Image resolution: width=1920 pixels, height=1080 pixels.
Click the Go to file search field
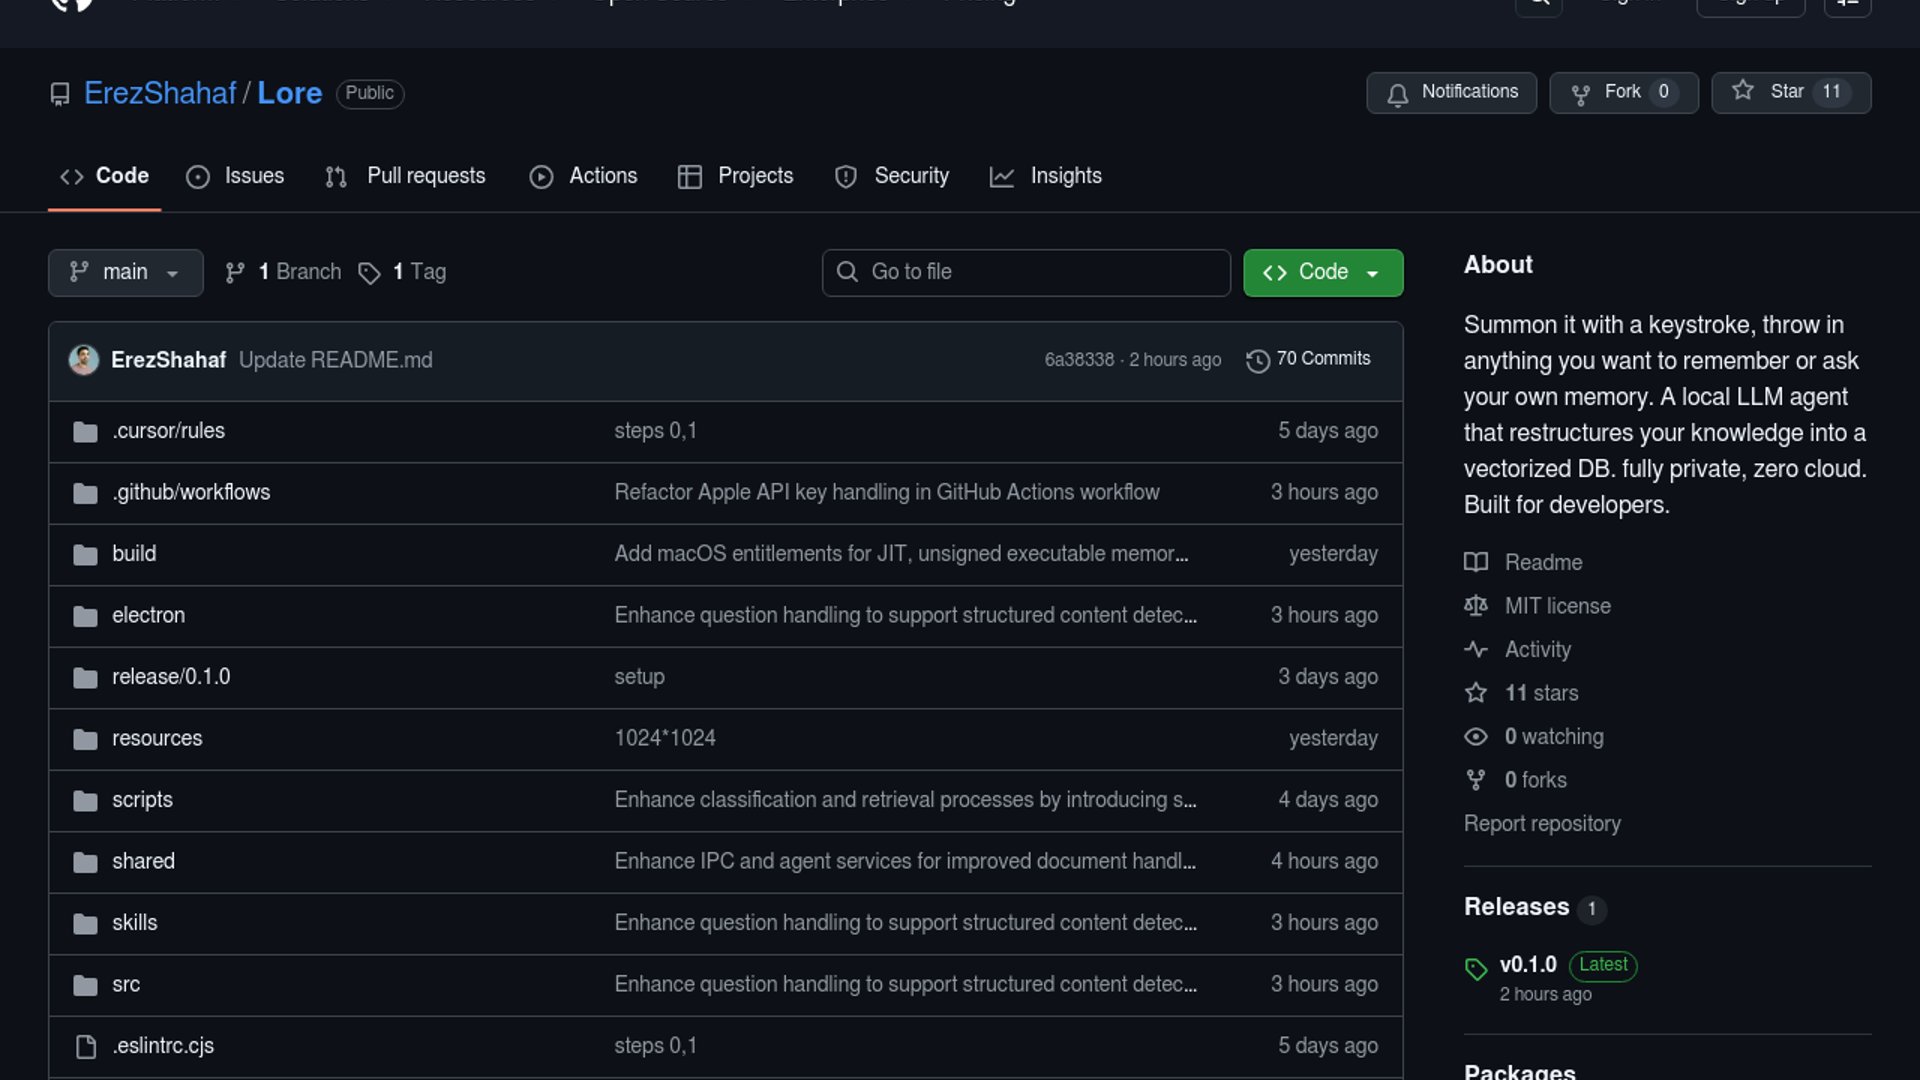click(1026, 273)
